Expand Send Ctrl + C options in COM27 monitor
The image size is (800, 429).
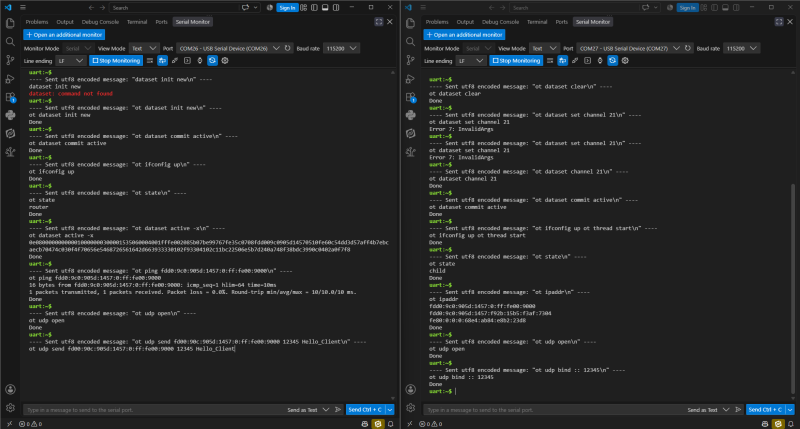790,410
